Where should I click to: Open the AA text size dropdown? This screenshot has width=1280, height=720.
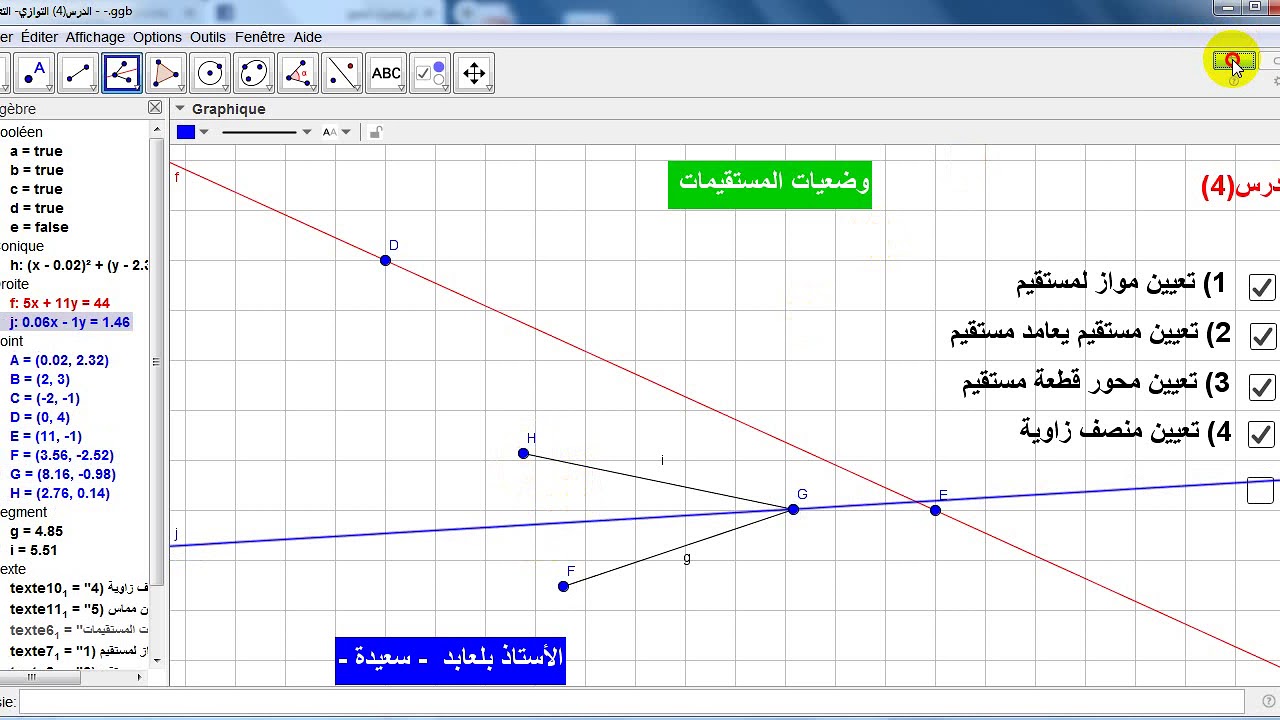point(346,132)
